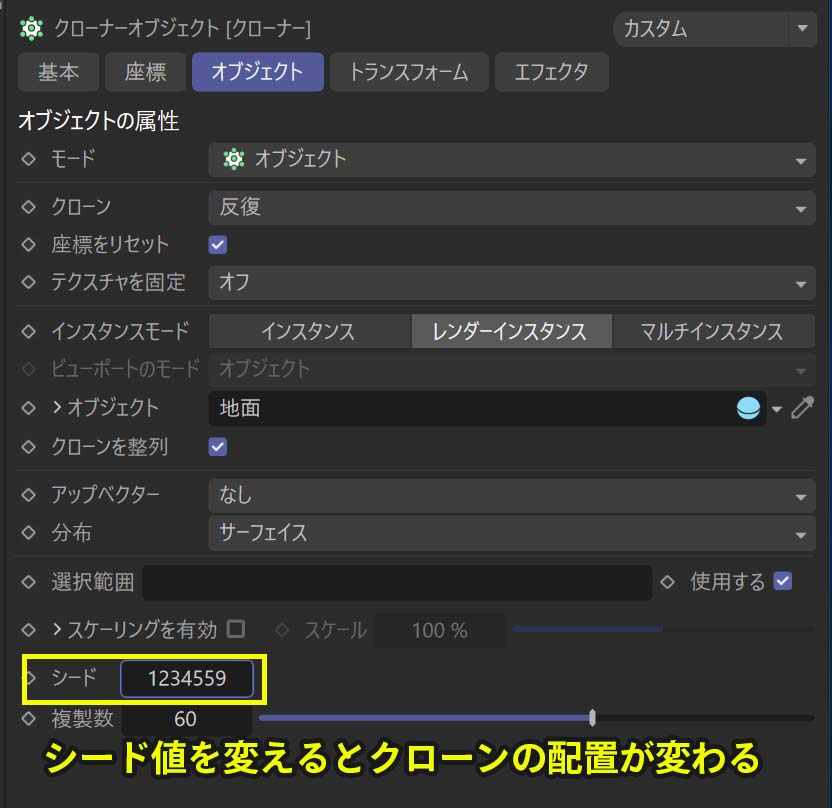
Task: Click the green cloner icon in モード dropdown
Action: click(233, 159)
